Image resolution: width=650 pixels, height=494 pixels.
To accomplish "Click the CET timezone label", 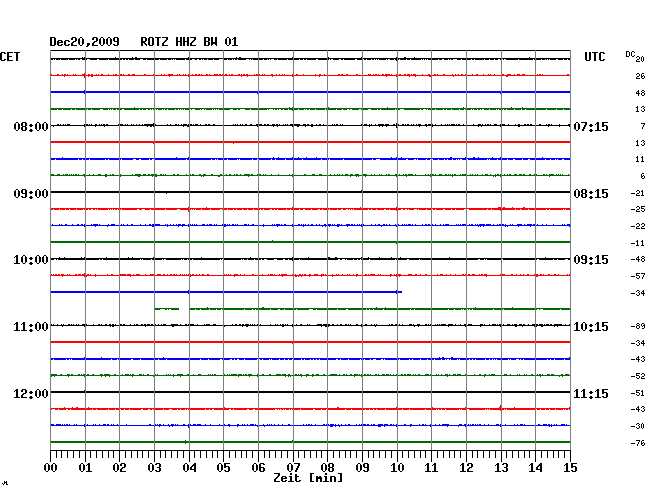I will tap(10, 57).
